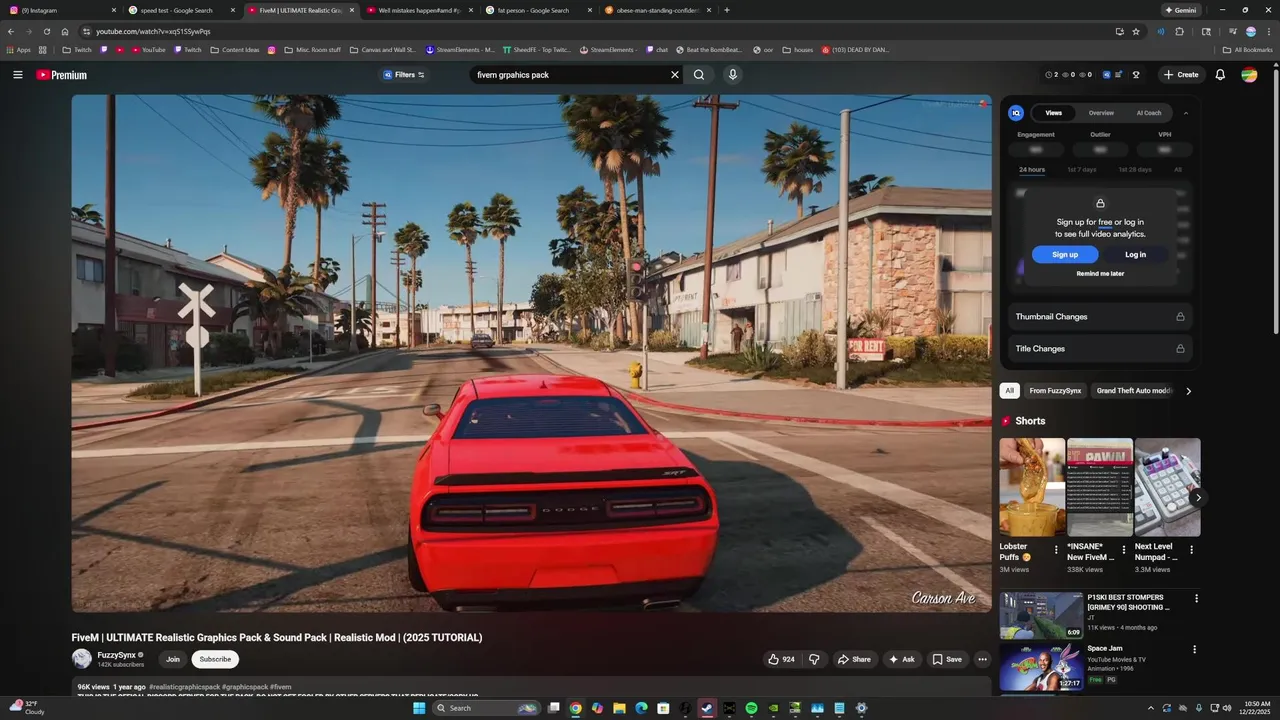The height and width of the screenshot is (720, 1280).
Task: Go back in browser history
Action: [11, 31]
